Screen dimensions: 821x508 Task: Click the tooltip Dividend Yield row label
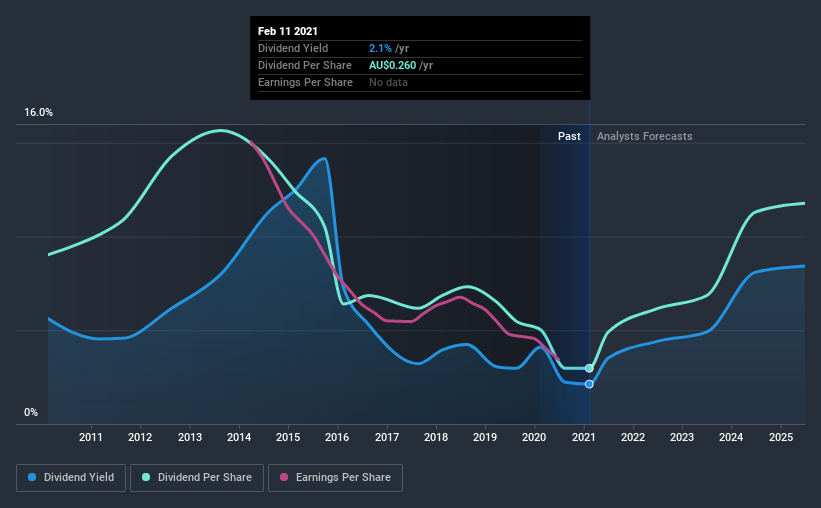coord(293,48)
